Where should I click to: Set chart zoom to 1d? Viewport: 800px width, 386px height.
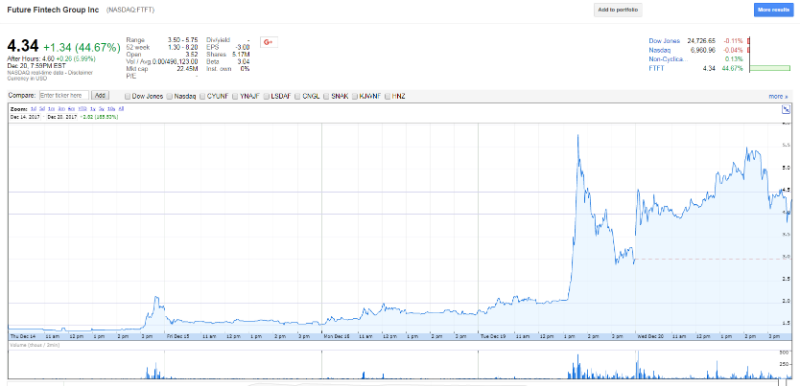point(33,109)
